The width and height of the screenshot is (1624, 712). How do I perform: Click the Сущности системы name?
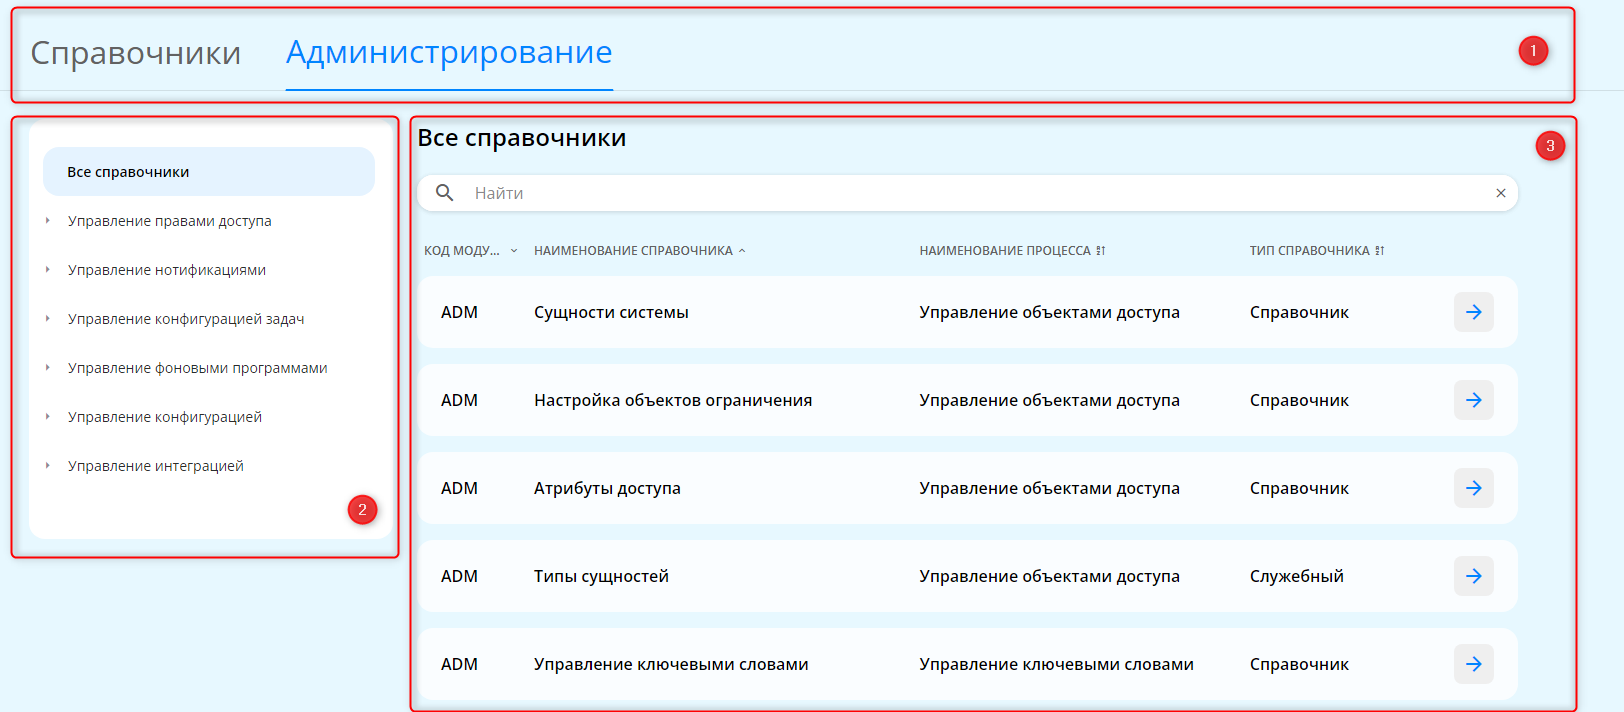click(x=611, y=312)
